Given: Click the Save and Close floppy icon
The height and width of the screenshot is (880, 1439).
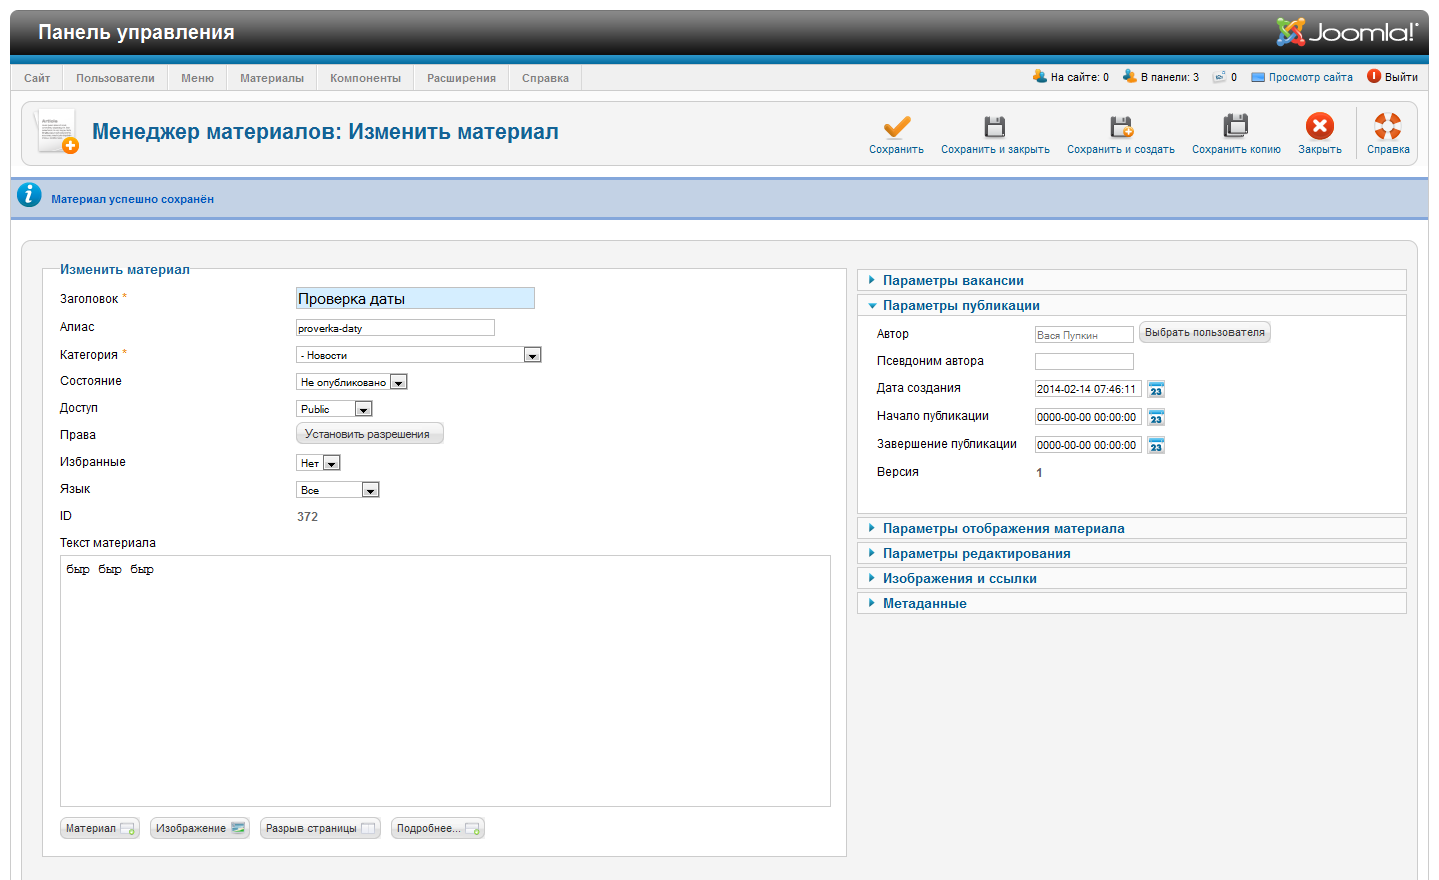Looking at the screenshot, I should (994, 127).
